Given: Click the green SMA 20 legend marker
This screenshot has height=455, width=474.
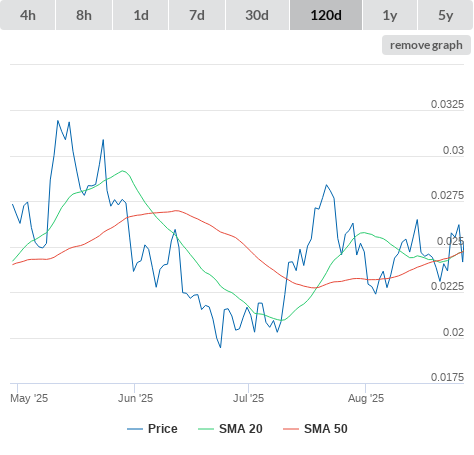Looking at the screenshot, I should click(x=206, y=429).
